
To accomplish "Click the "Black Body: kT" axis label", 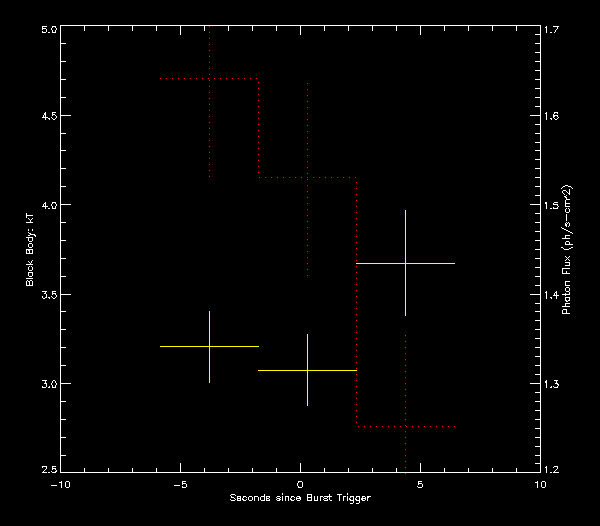I will click(30, 246).
